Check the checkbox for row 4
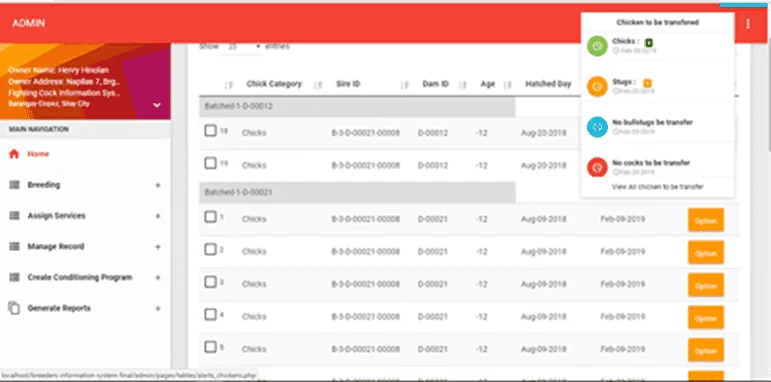Image resolution: width=771 pixels, height=382 pixels. coord(210,314)
